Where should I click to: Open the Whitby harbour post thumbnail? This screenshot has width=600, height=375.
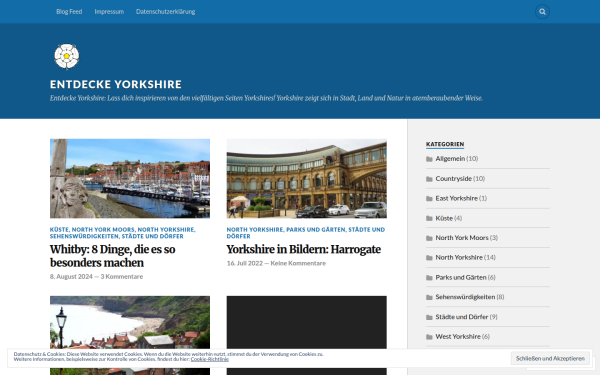click(x=130, y=178)
